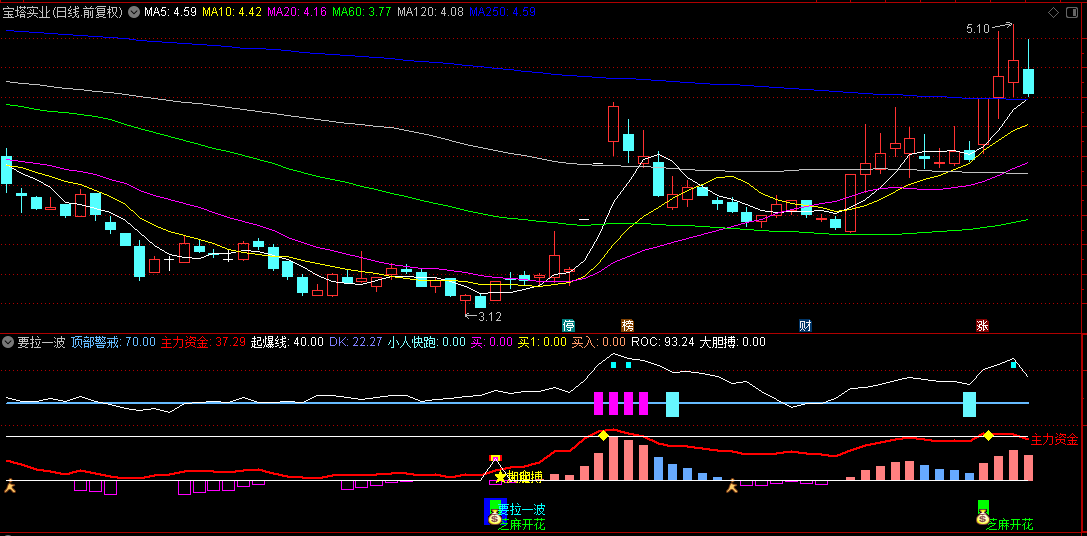The image size is (1087, 536).
Task: Click the yellow 大胆搏 label beside star
Action: (524, 476)
